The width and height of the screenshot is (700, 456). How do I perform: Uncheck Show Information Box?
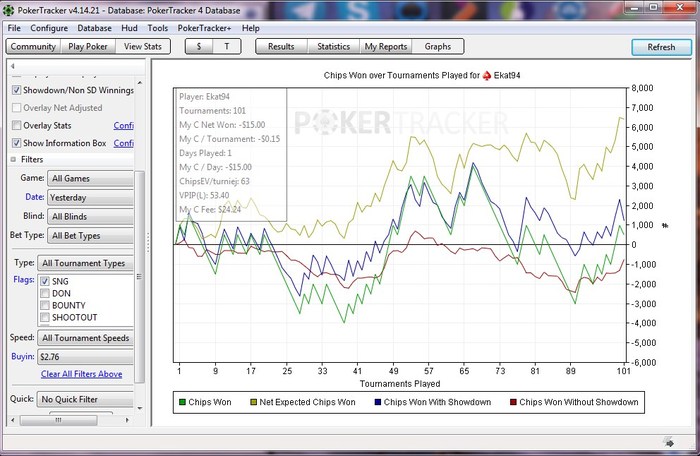pyautogui.click(x=17, y=143)
